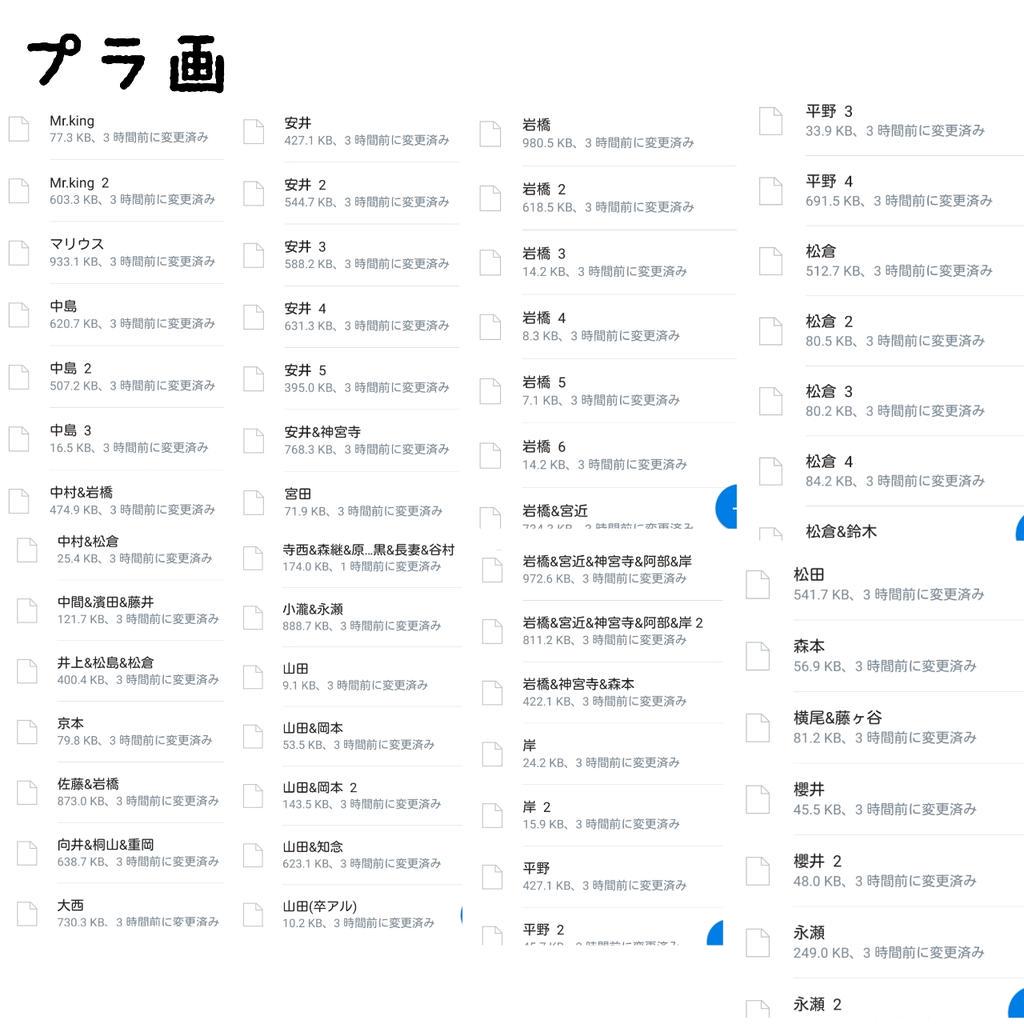
Task: Select the file icon beside 向井&桐山&重岡
Action: click(x=27, y=853)
